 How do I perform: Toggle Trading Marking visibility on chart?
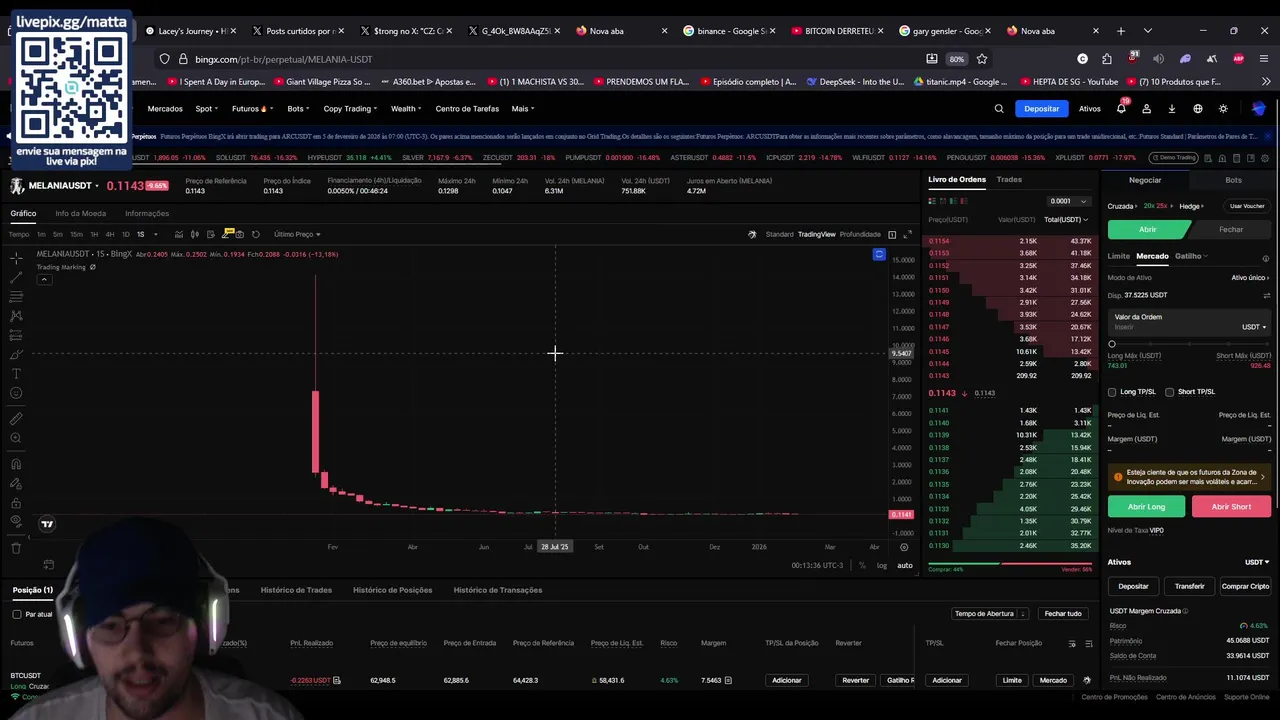pos(92,267)
